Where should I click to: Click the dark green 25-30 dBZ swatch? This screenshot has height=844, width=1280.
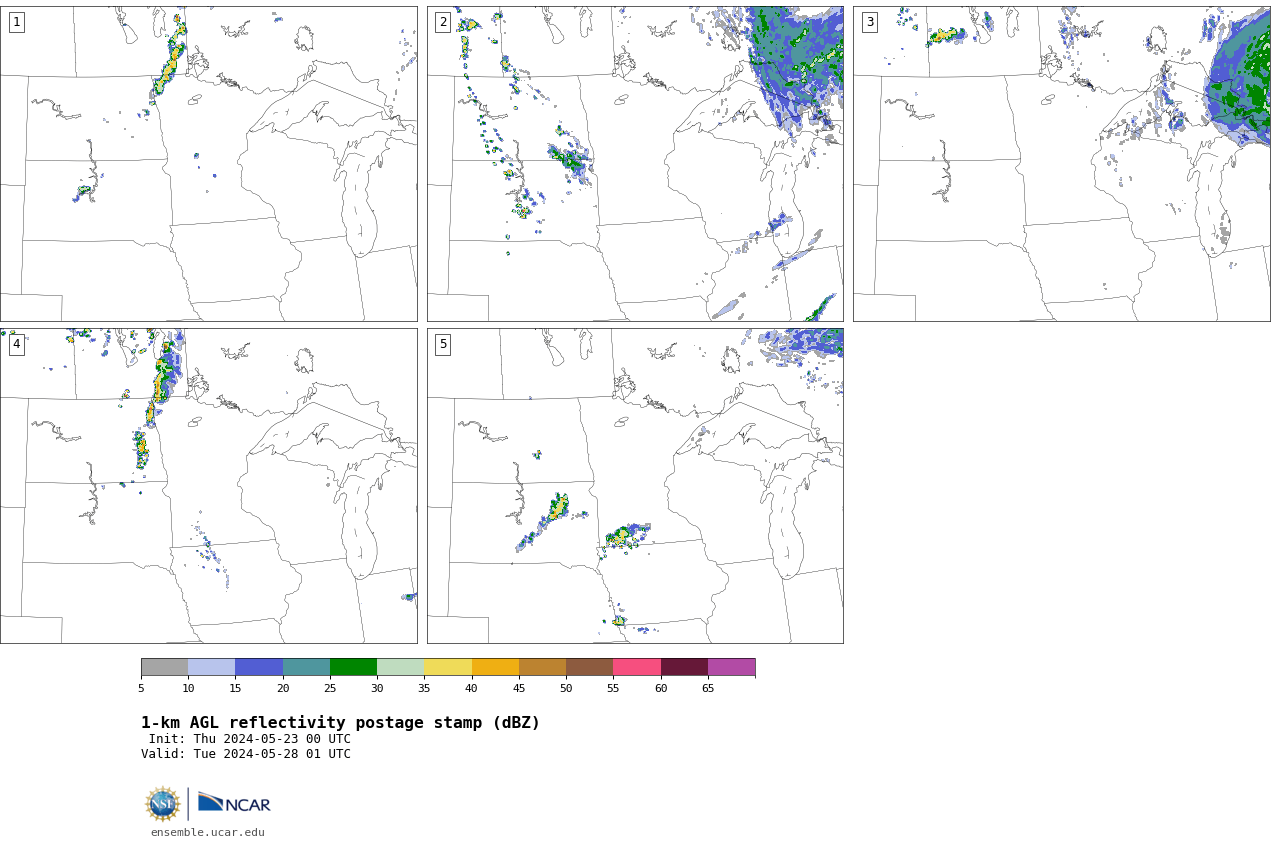pyautogui.click(x=353, y=667)
